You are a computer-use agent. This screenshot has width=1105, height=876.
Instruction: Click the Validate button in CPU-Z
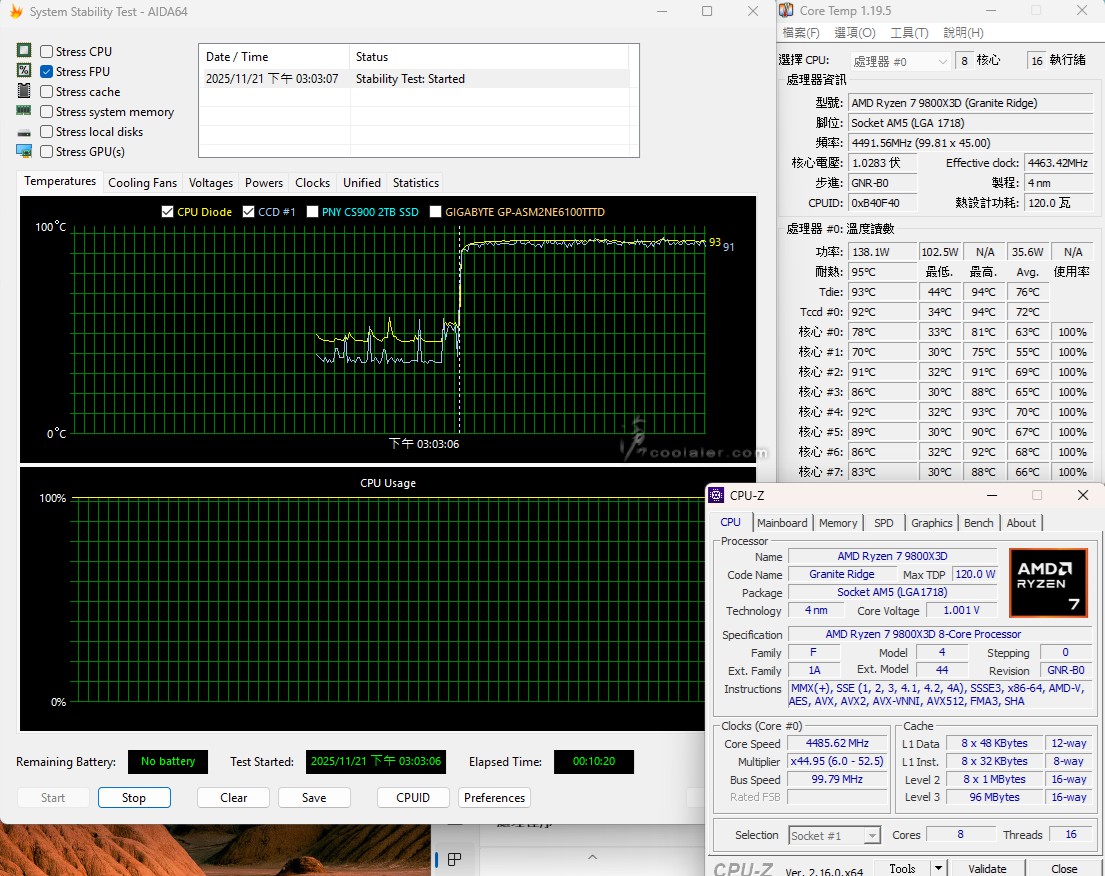(x=987, y=868)
